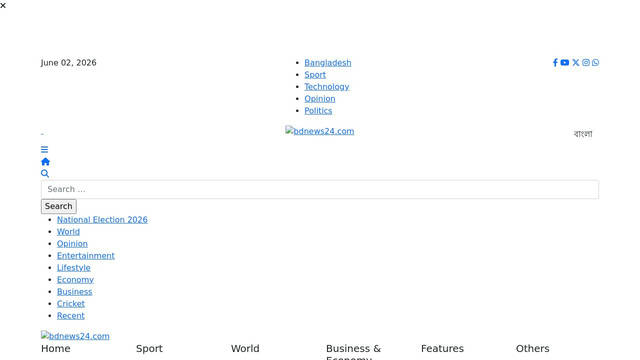Go to home via house icon

[45, 162]
